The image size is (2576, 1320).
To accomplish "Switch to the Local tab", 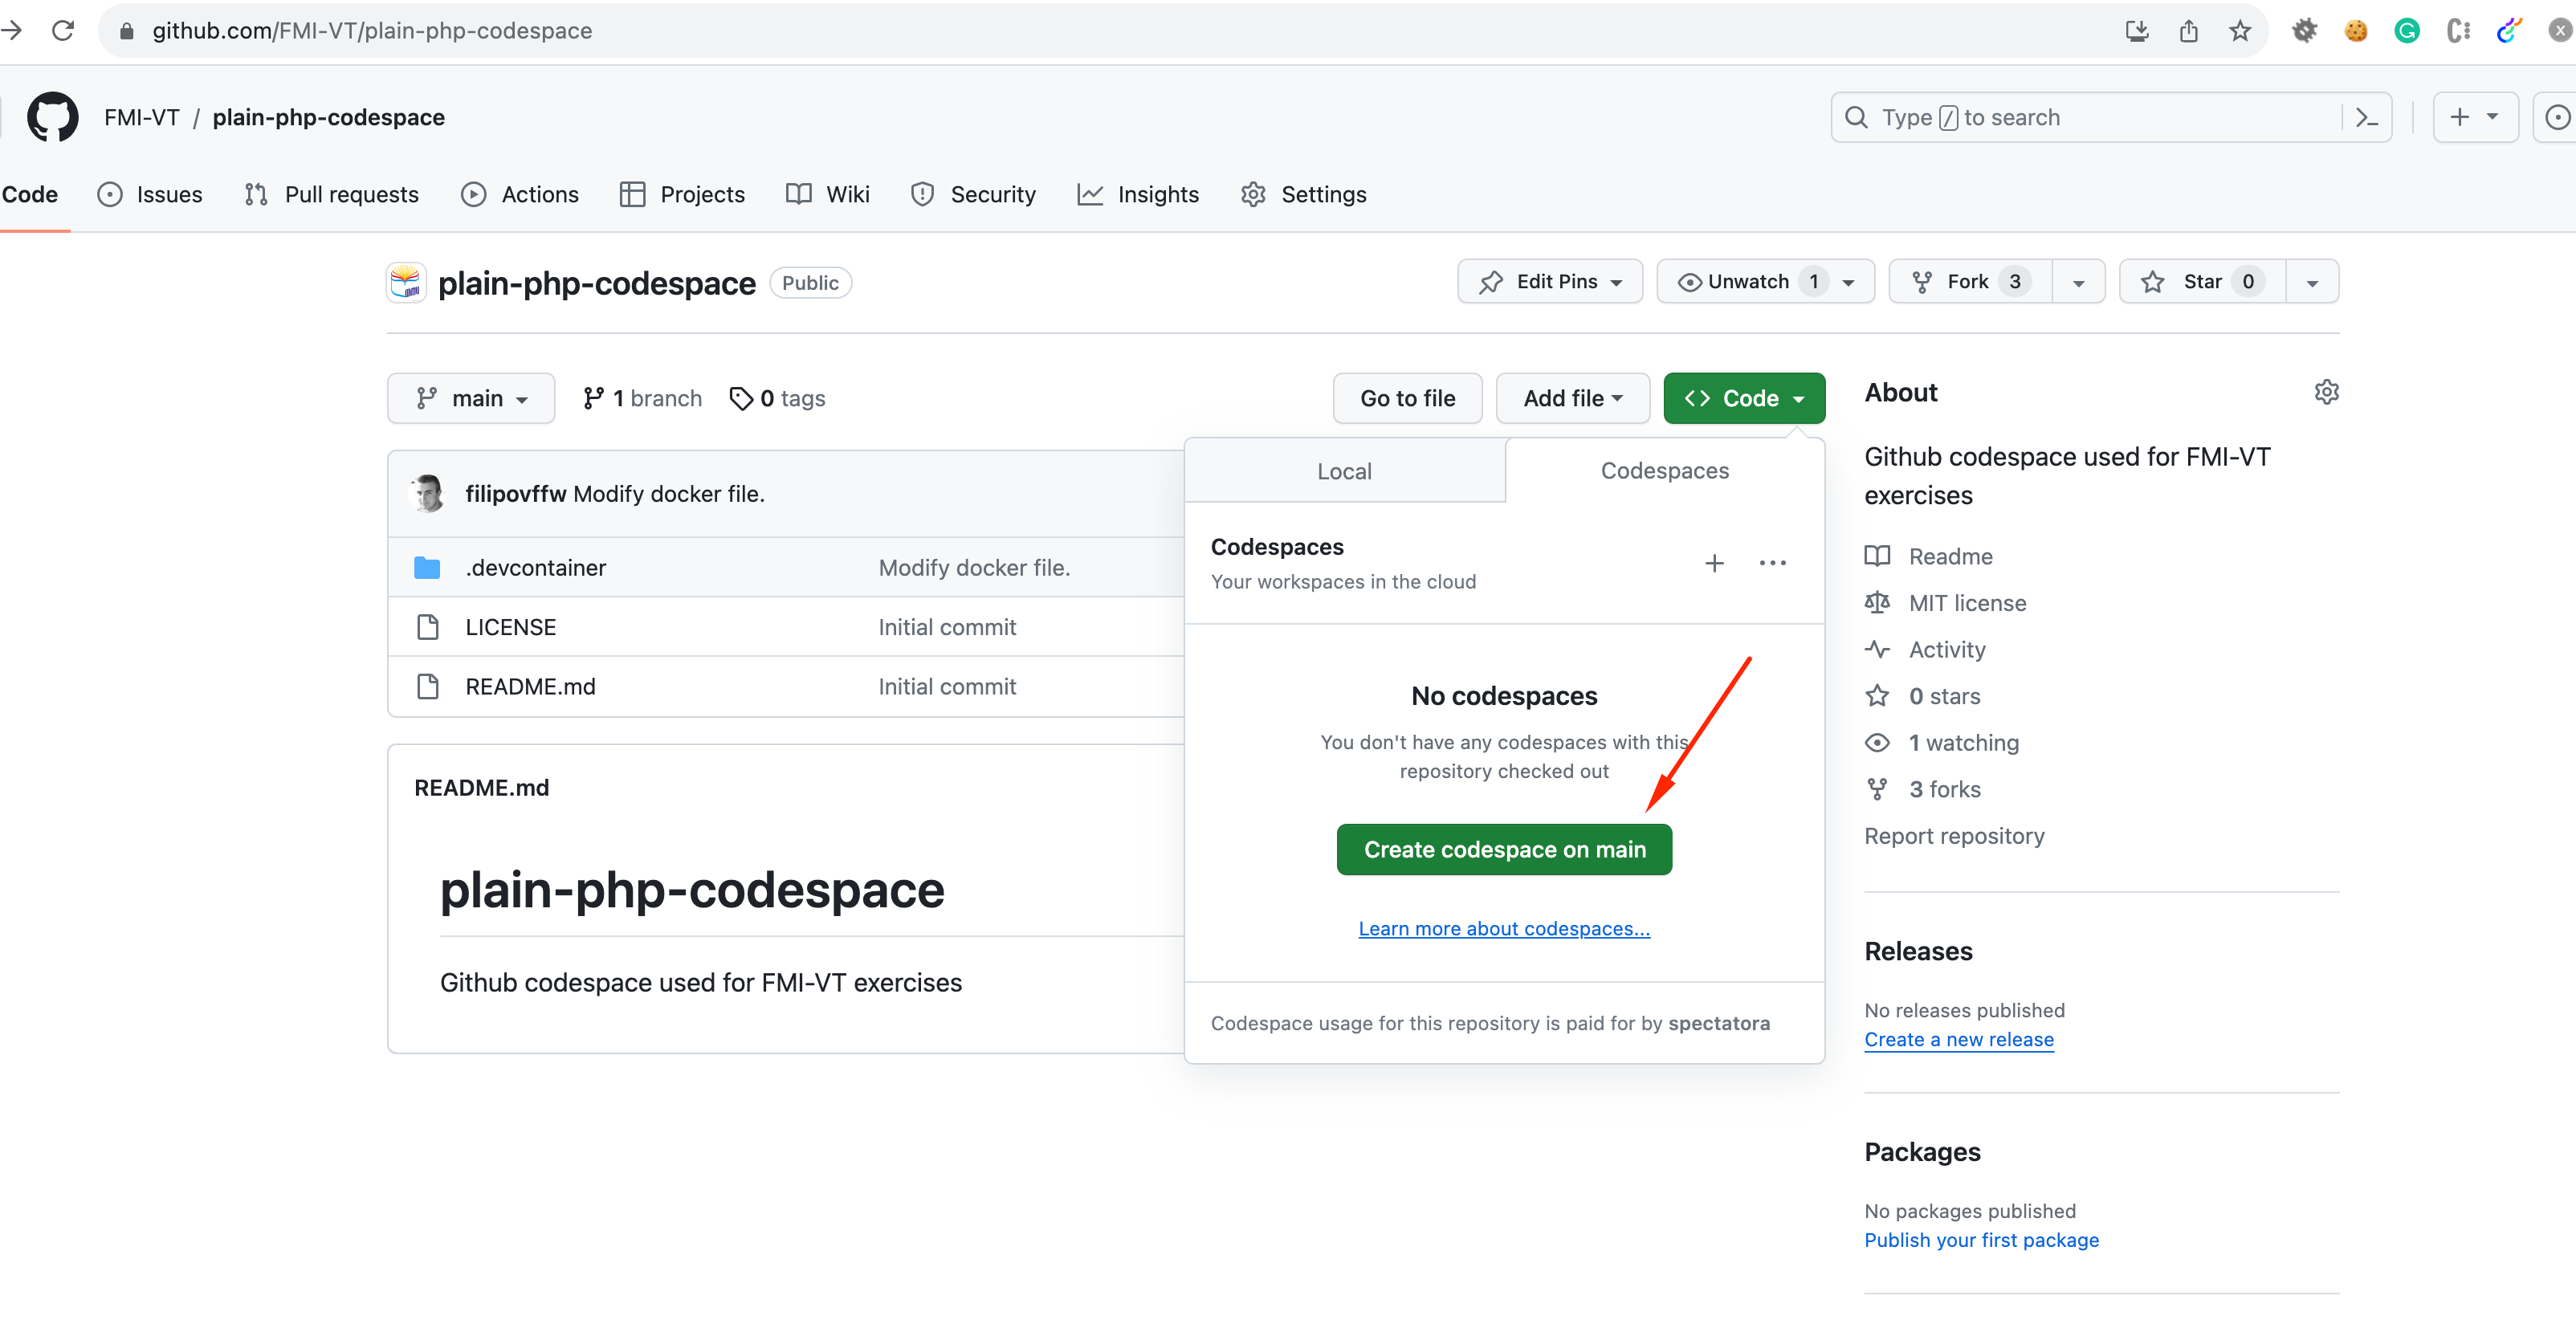I will (x=1344, y=471).
